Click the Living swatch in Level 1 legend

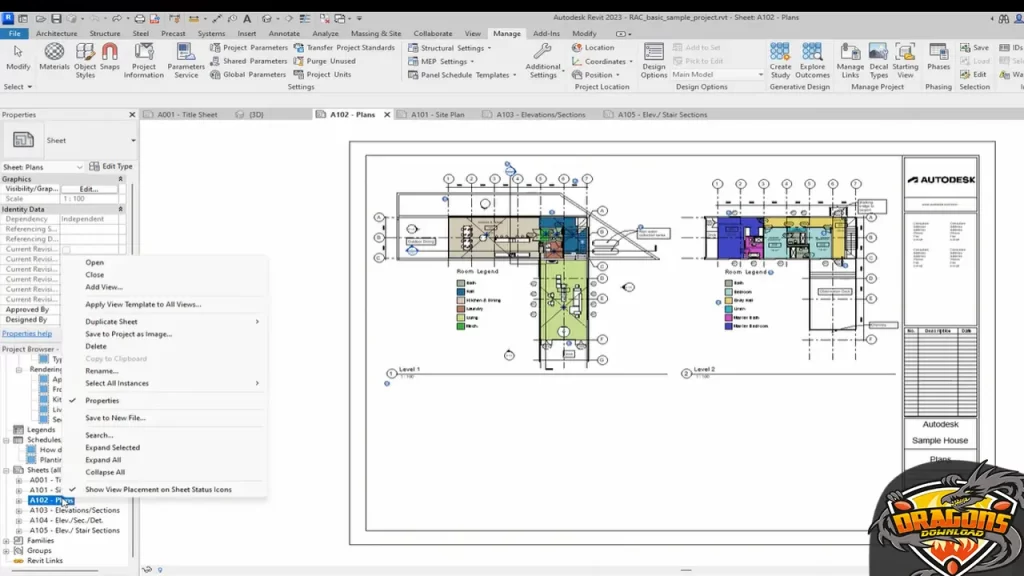coord(460,317)
